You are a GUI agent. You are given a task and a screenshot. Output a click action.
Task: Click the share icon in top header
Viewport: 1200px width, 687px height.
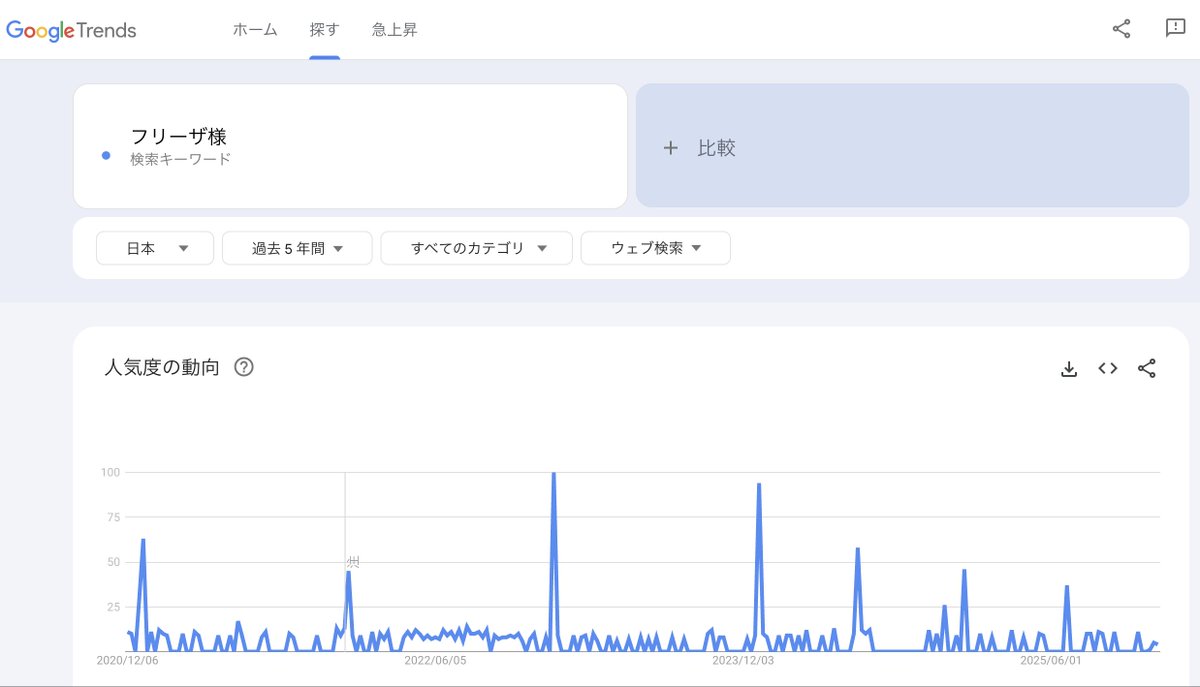(1121, 29)
